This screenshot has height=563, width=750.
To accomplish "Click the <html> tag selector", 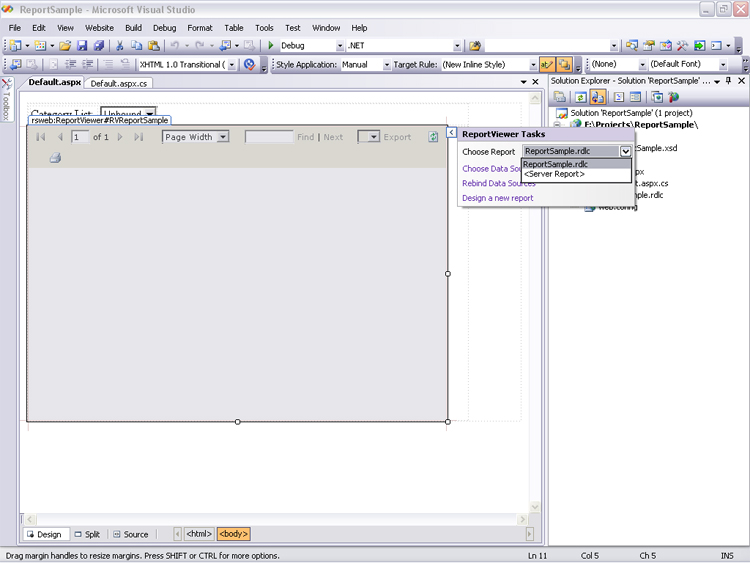I will click(199, 534).
